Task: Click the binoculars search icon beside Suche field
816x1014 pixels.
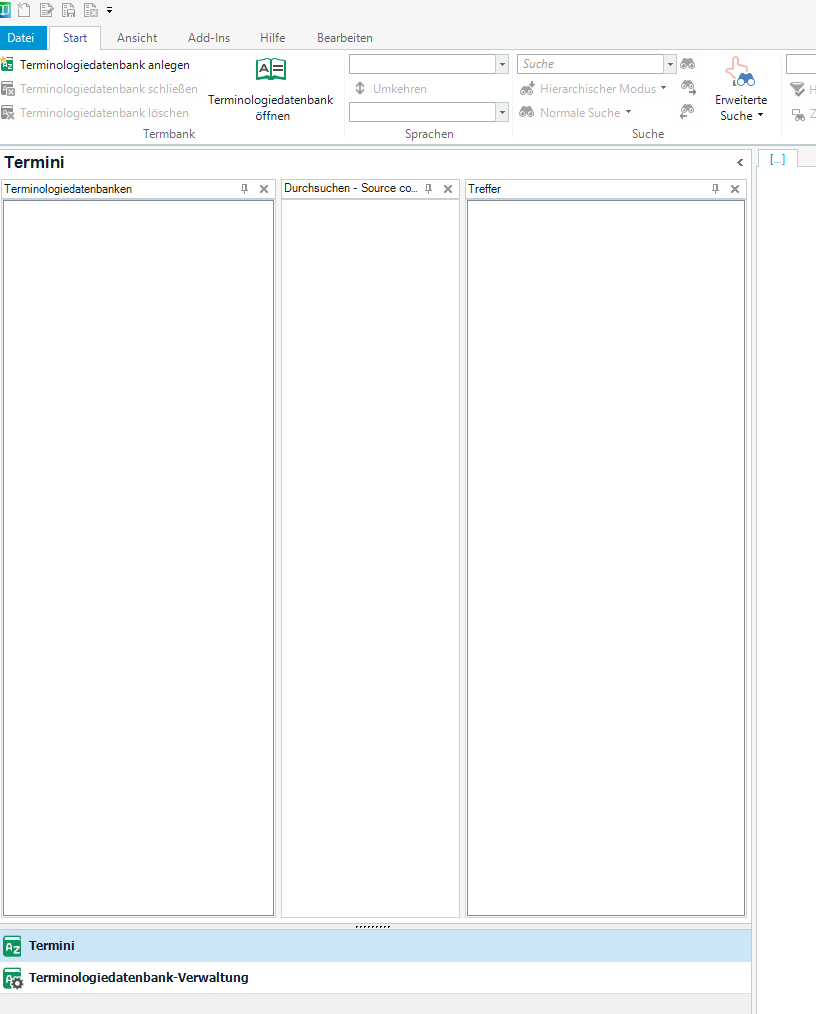Action: pyautogui.click(x=688, y=63)
